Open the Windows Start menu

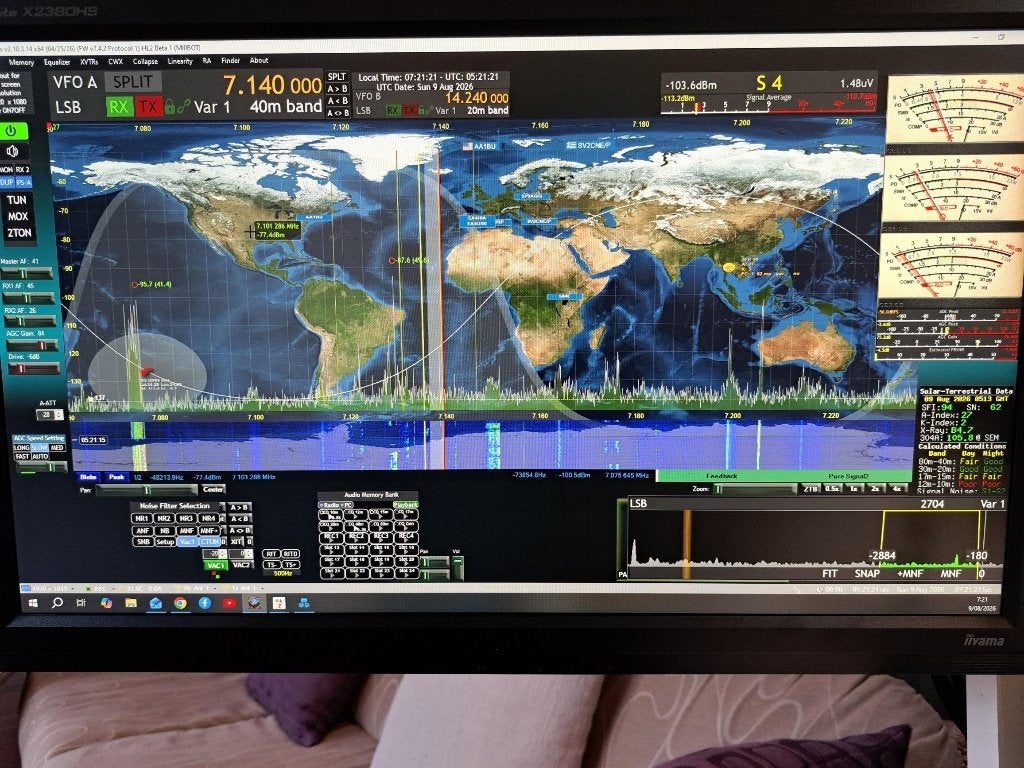click(33, 603)
